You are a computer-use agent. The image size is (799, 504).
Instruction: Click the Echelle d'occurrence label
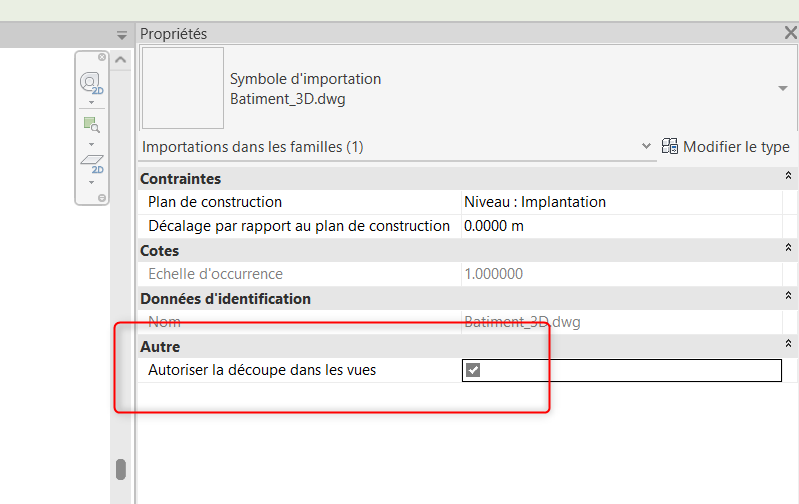coord(216,274)
